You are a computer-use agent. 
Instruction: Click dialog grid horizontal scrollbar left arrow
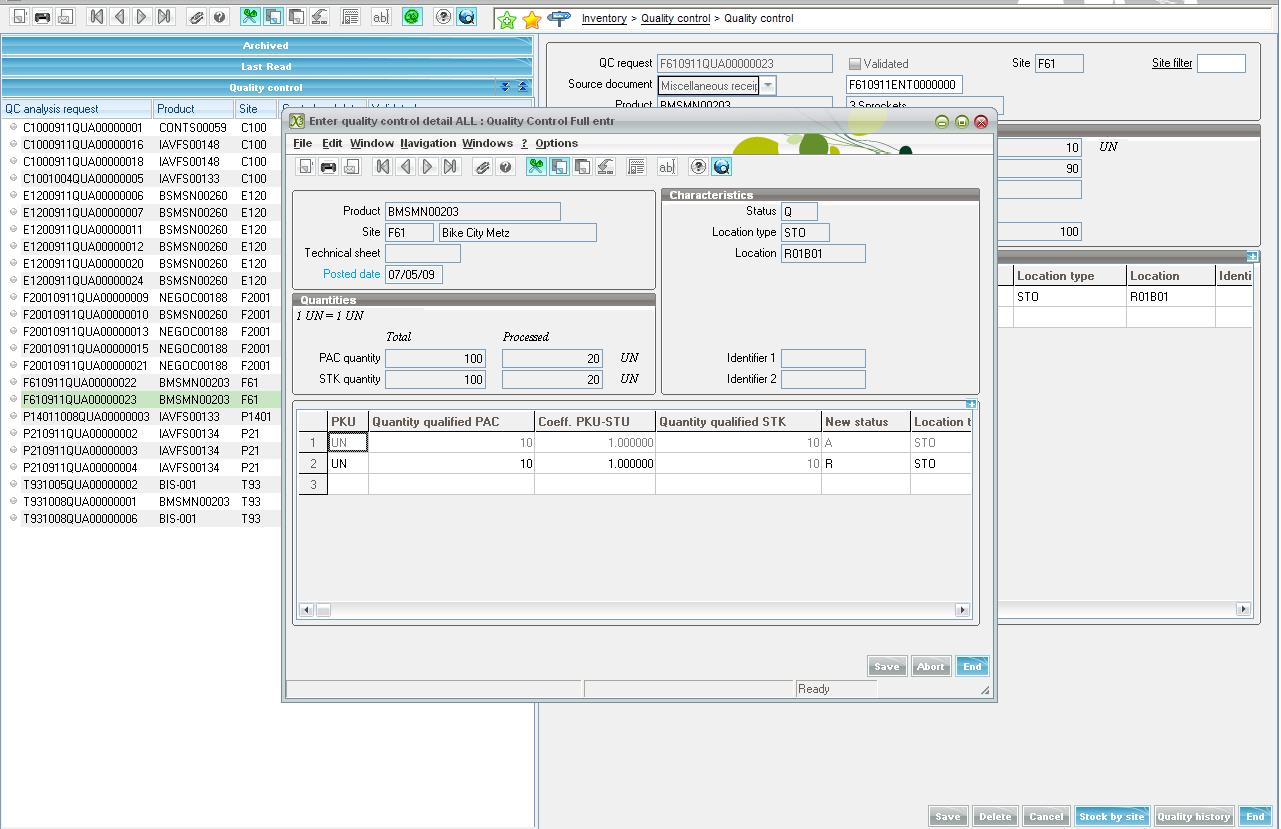click(307, 609)
